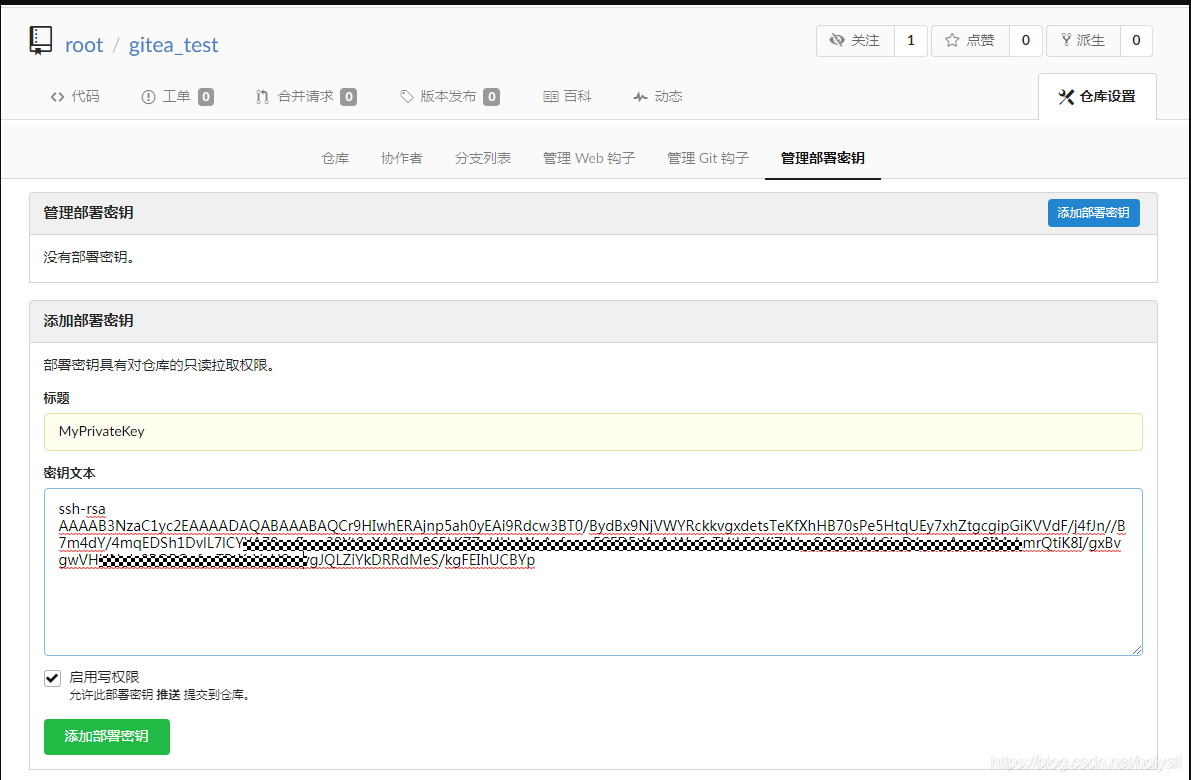Screen dimensions: 1191x780
Task: Click the wrench icon on 仓库设置 tab
Action: click(1064, 95)
